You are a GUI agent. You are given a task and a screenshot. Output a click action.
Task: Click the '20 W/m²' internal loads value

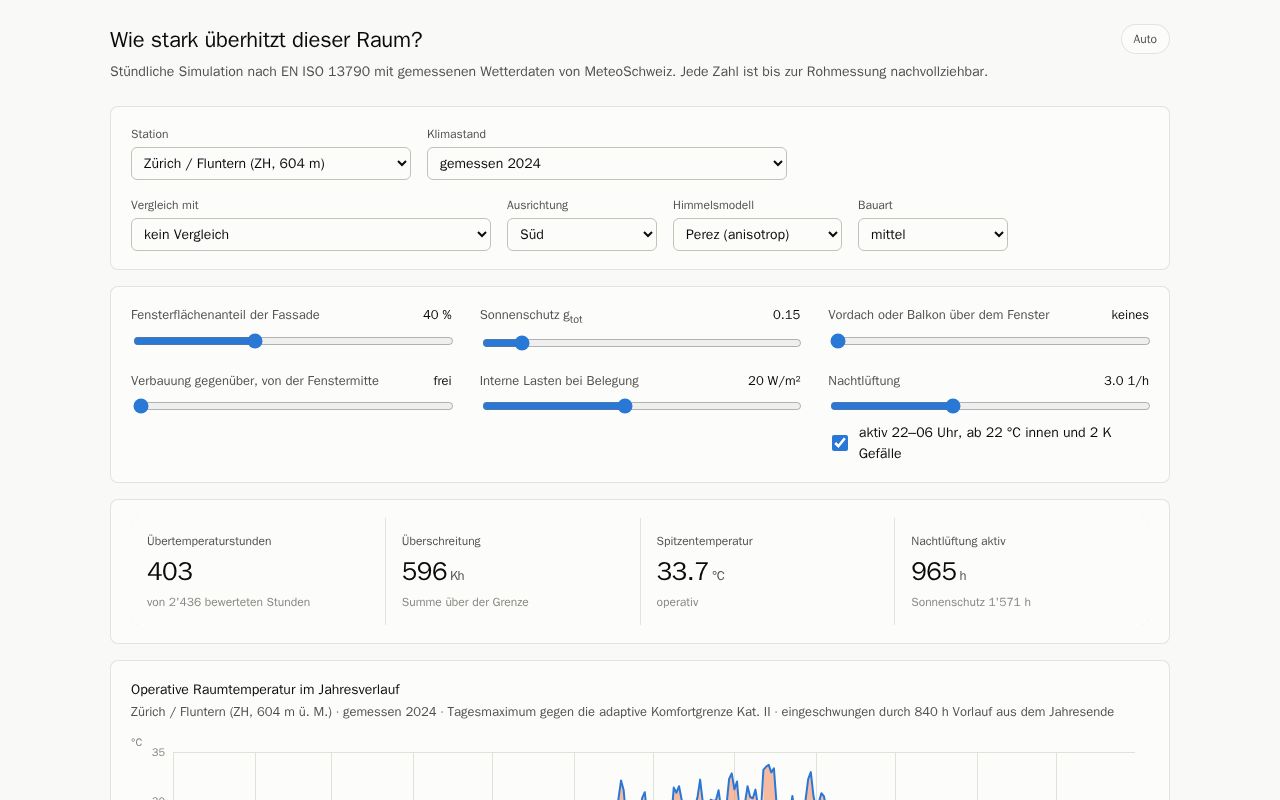[774, 381]
